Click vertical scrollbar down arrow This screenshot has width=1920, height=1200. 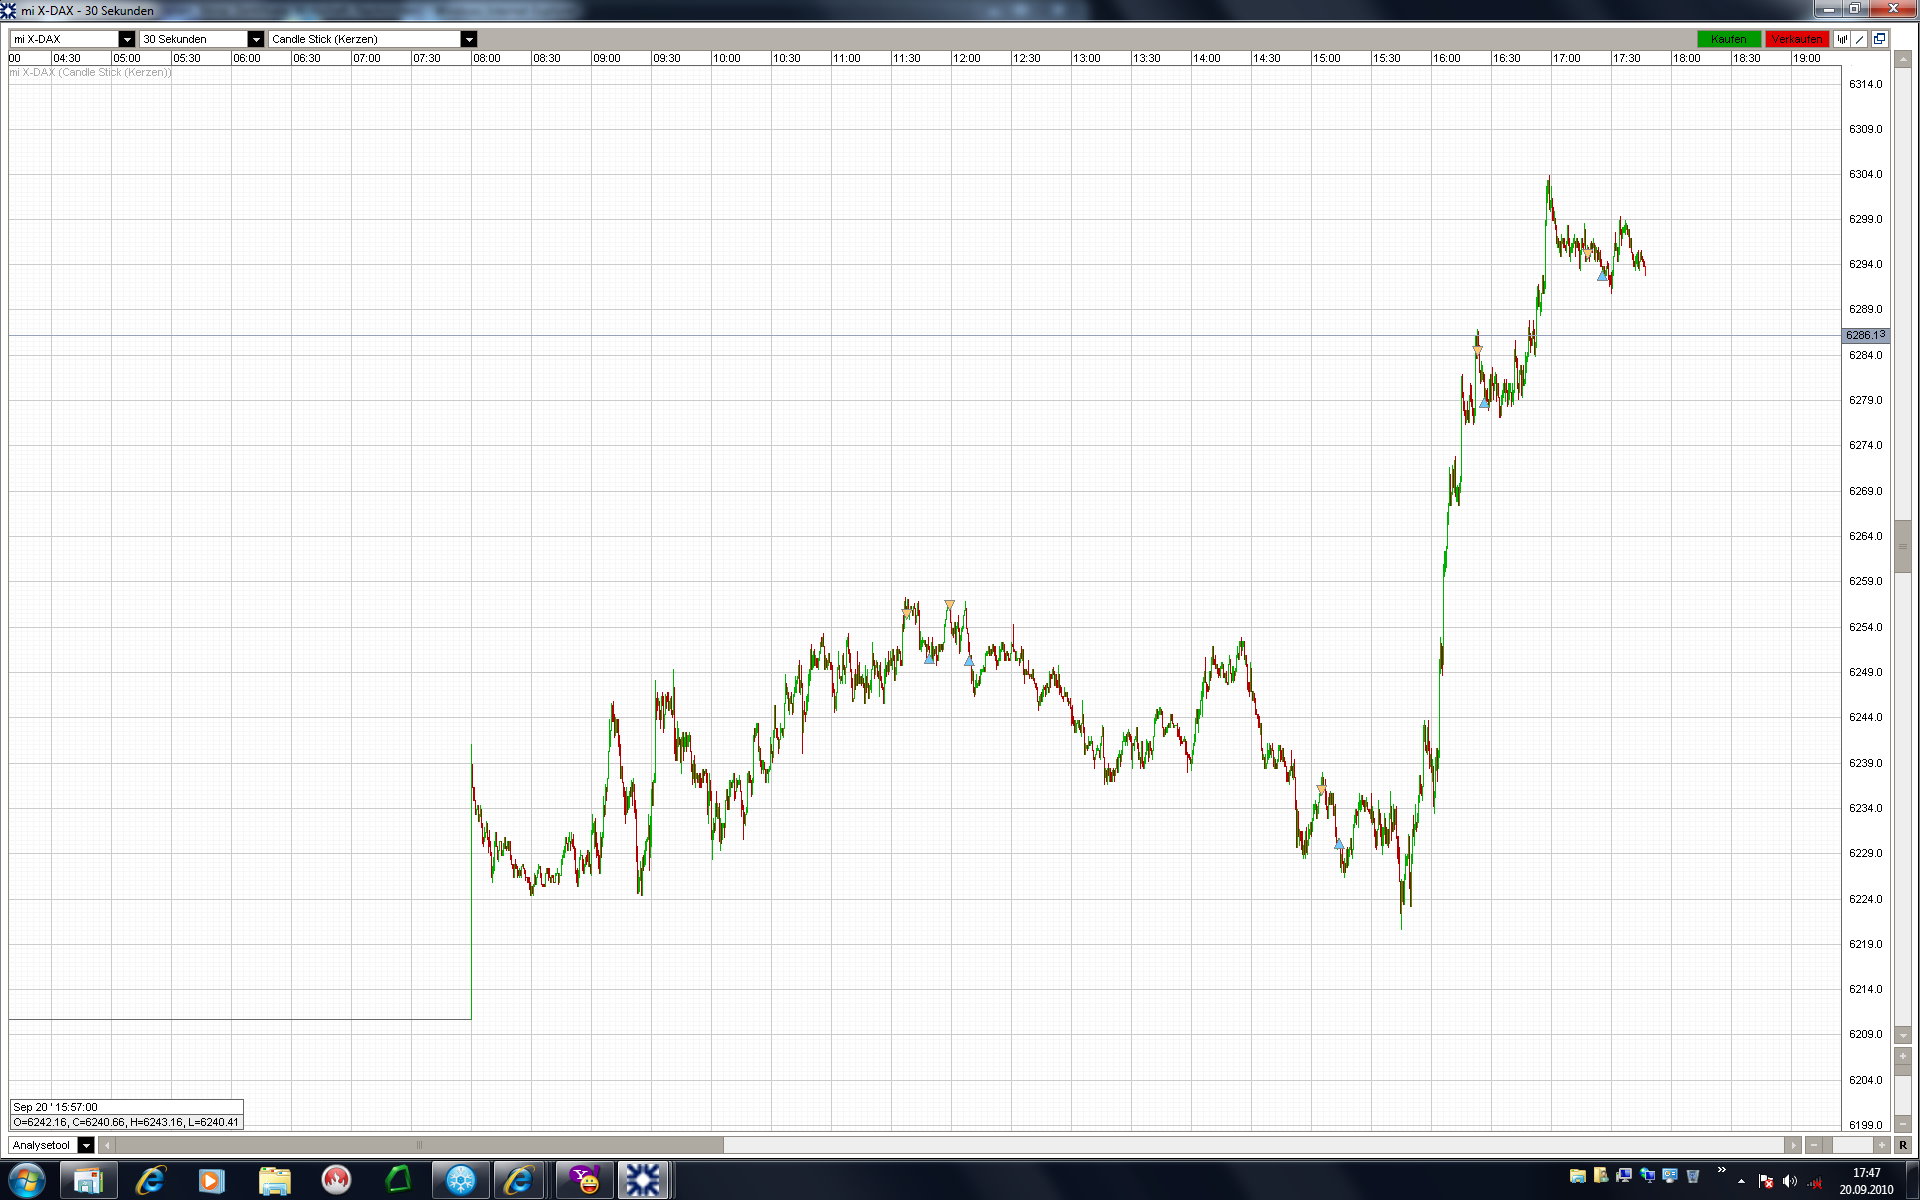click(1902, 1035)
